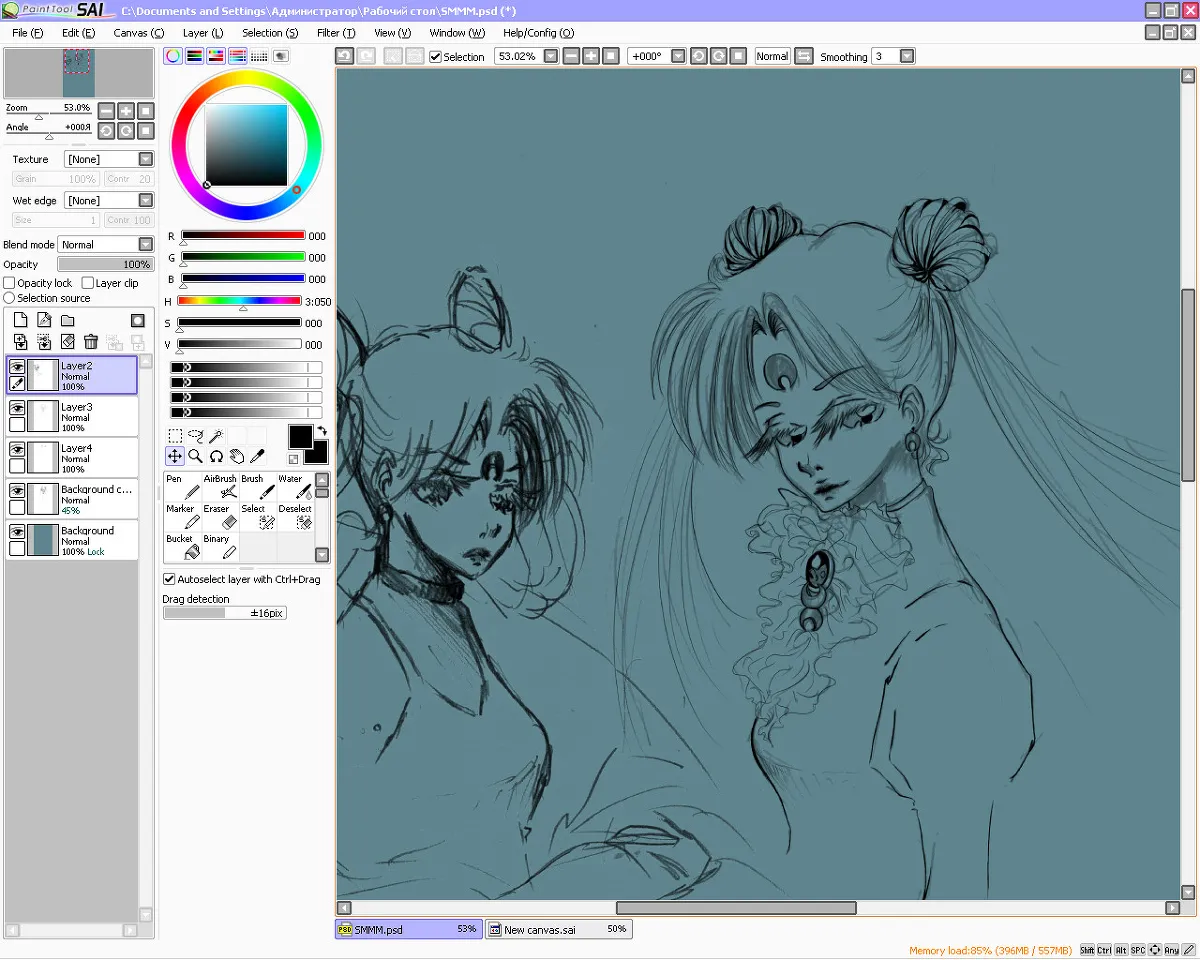Switch to the New canvas.sai tab
This screenshot has height=960, width=1200.
pos(558,929)
